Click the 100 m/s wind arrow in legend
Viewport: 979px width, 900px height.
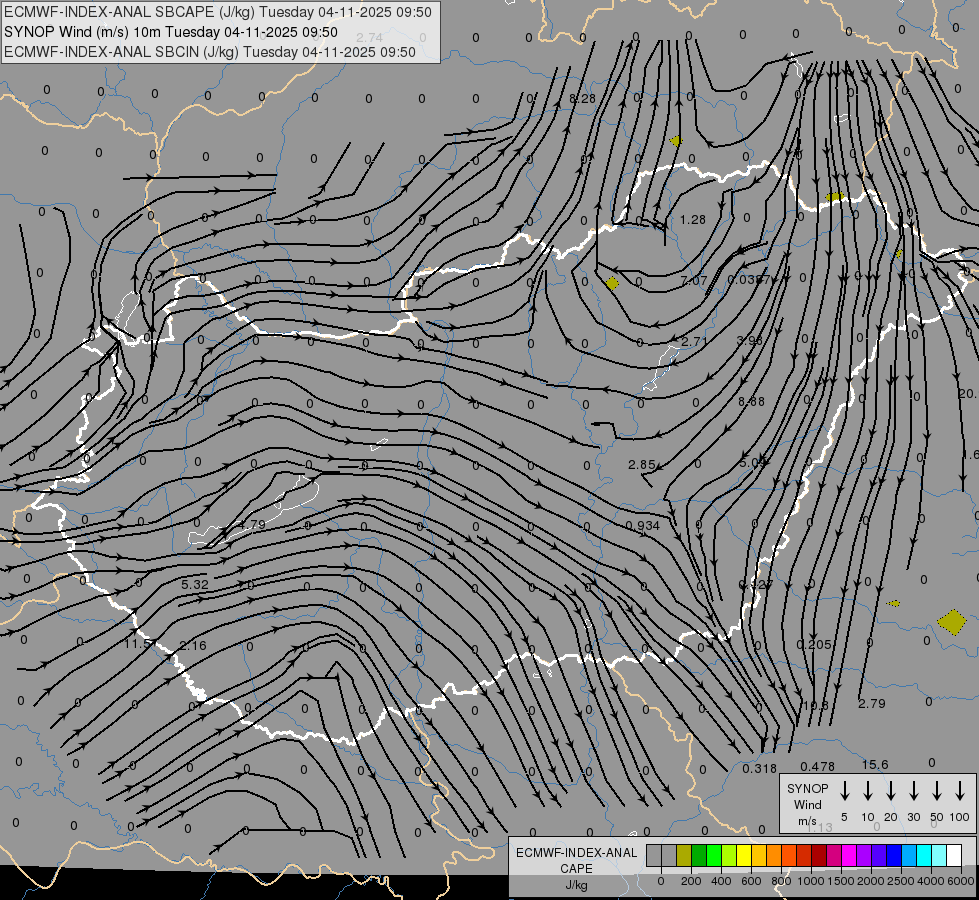point(960,791)
